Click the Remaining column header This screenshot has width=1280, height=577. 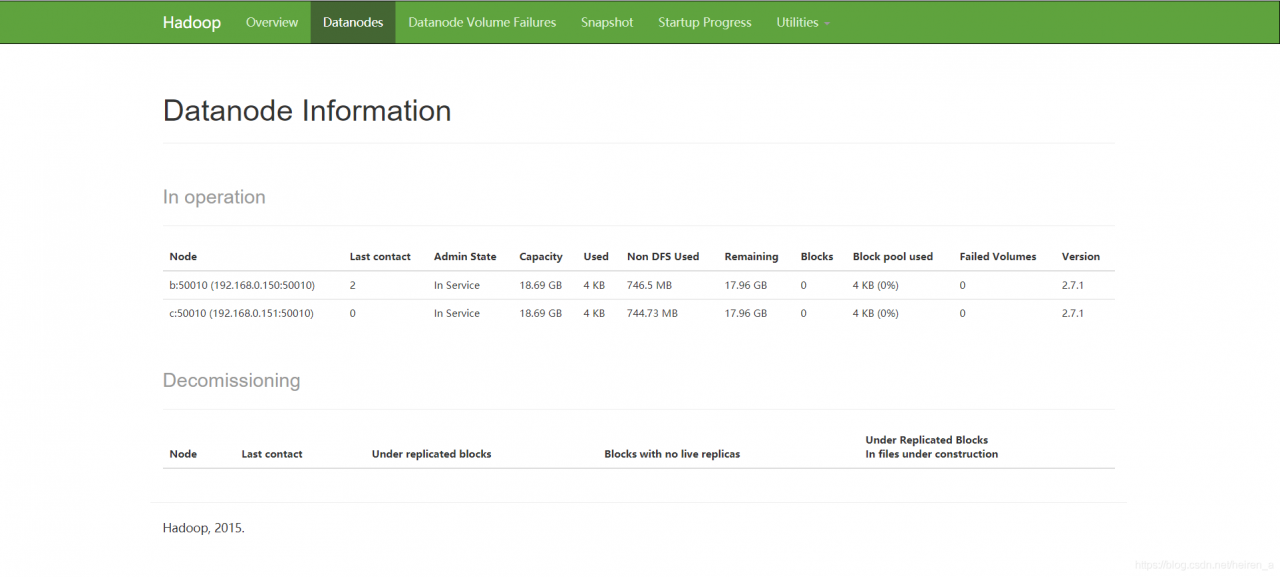tap(751, 257)
